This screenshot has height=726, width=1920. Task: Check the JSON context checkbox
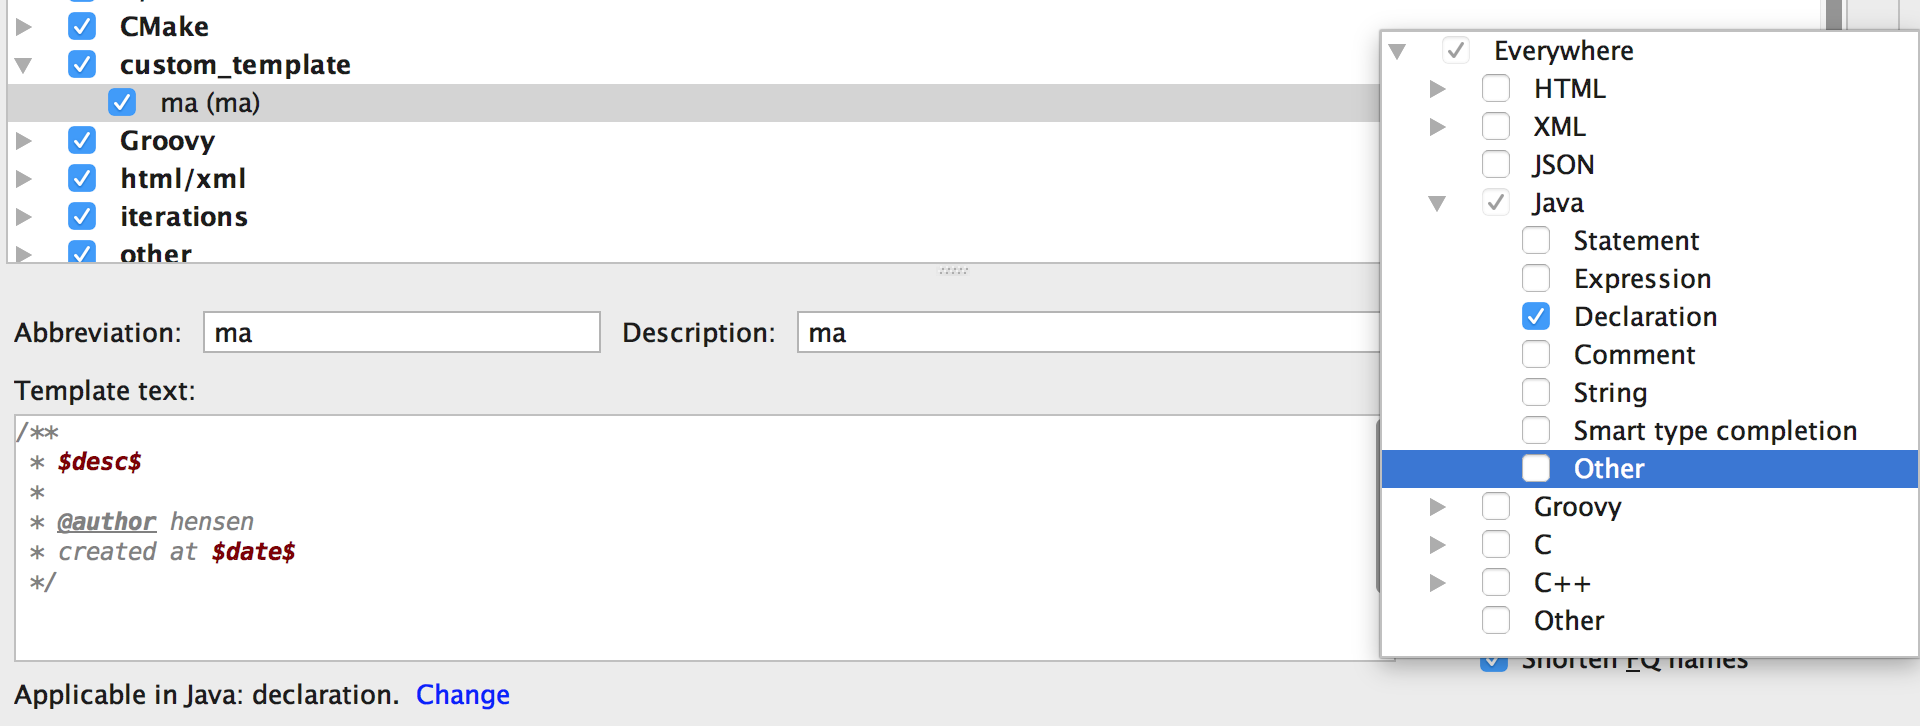[x=1496, y=164]
